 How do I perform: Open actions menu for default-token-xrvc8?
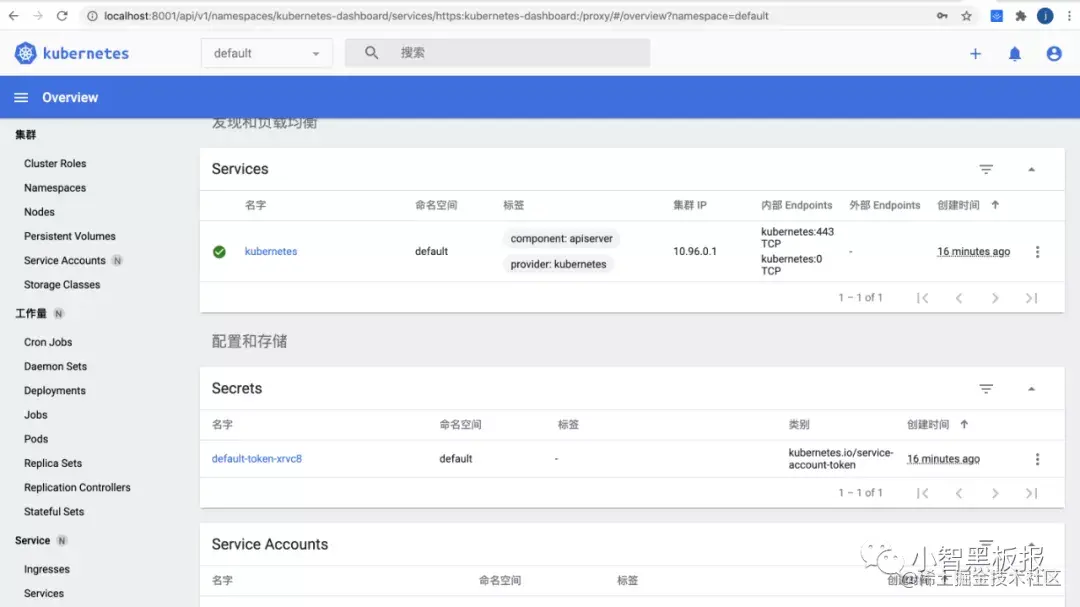[1037, 459]
